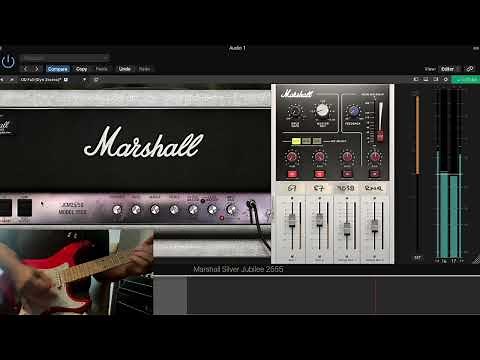Click the Presence knob on the amp
The height and width of the screenshot is (360, 480).
(x=117, y=210)
